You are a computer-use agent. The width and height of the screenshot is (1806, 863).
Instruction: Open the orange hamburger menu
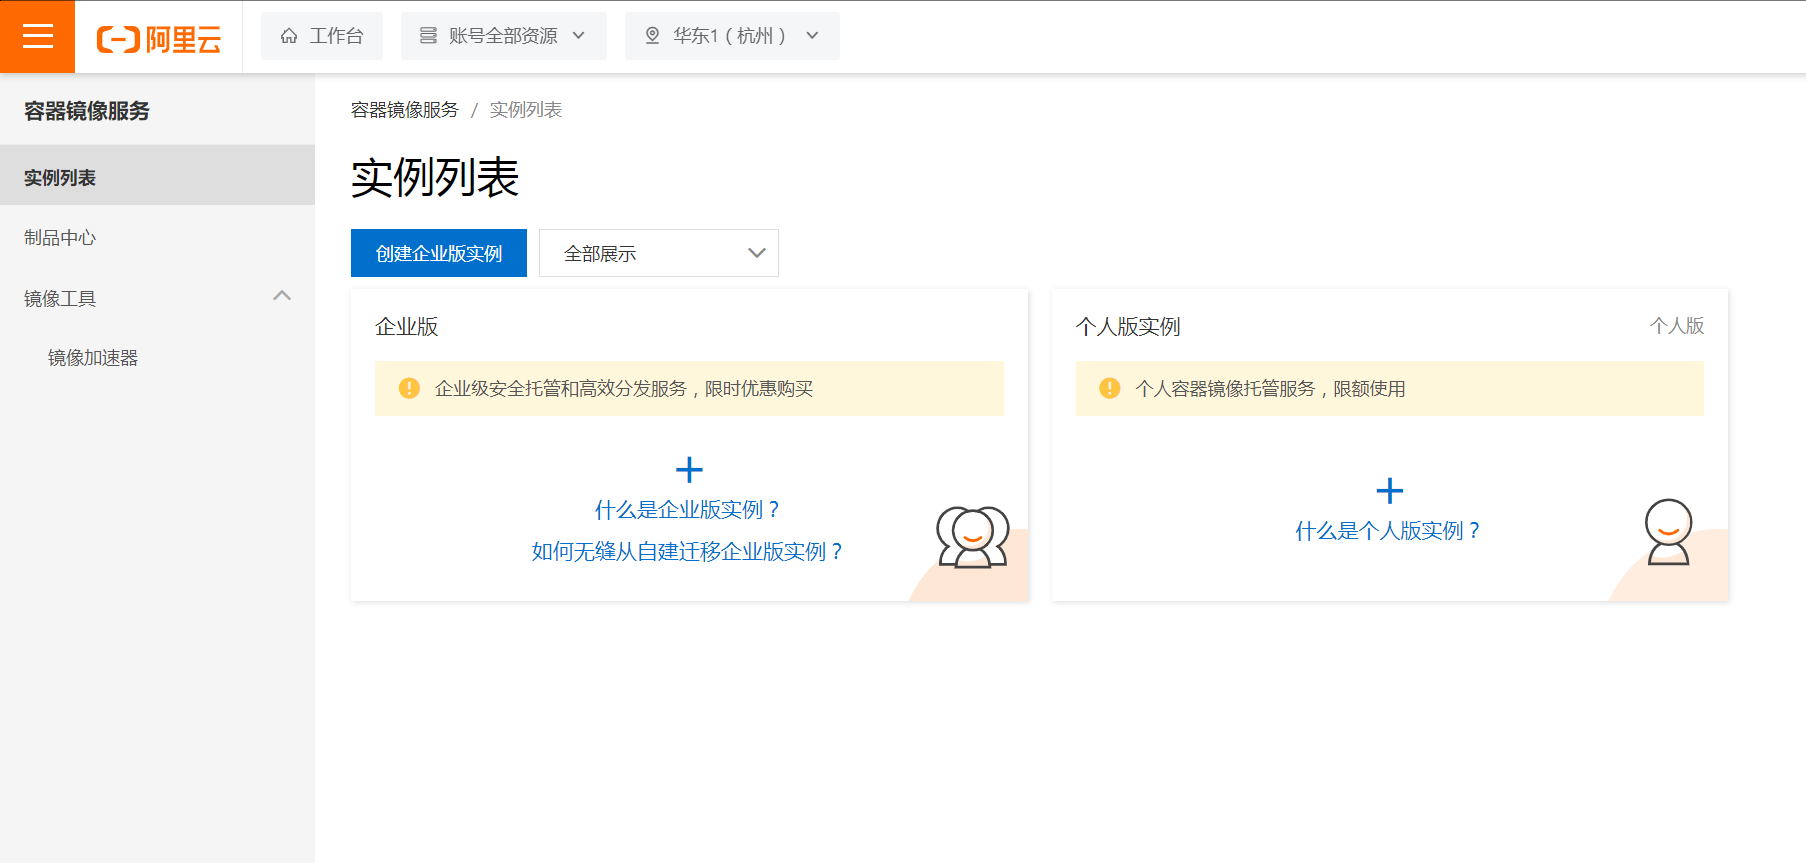pyautogui.click(x=37, y=36)
